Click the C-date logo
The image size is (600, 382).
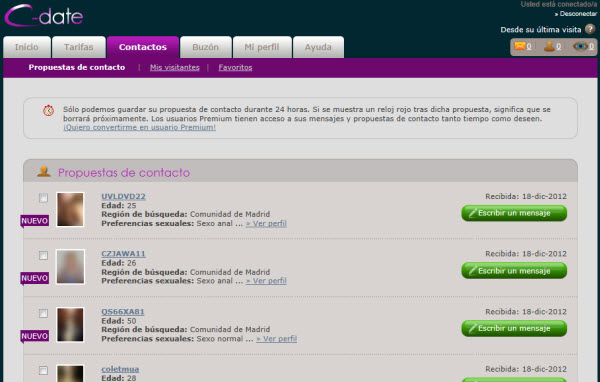[x=44, y=15]
